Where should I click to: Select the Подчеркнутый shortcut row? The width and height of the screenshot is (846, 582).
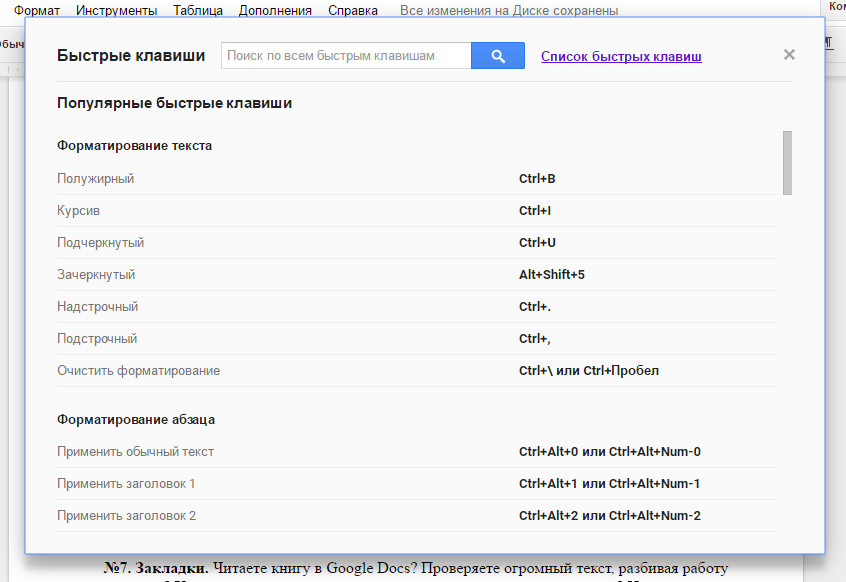[x=417, y=243]
